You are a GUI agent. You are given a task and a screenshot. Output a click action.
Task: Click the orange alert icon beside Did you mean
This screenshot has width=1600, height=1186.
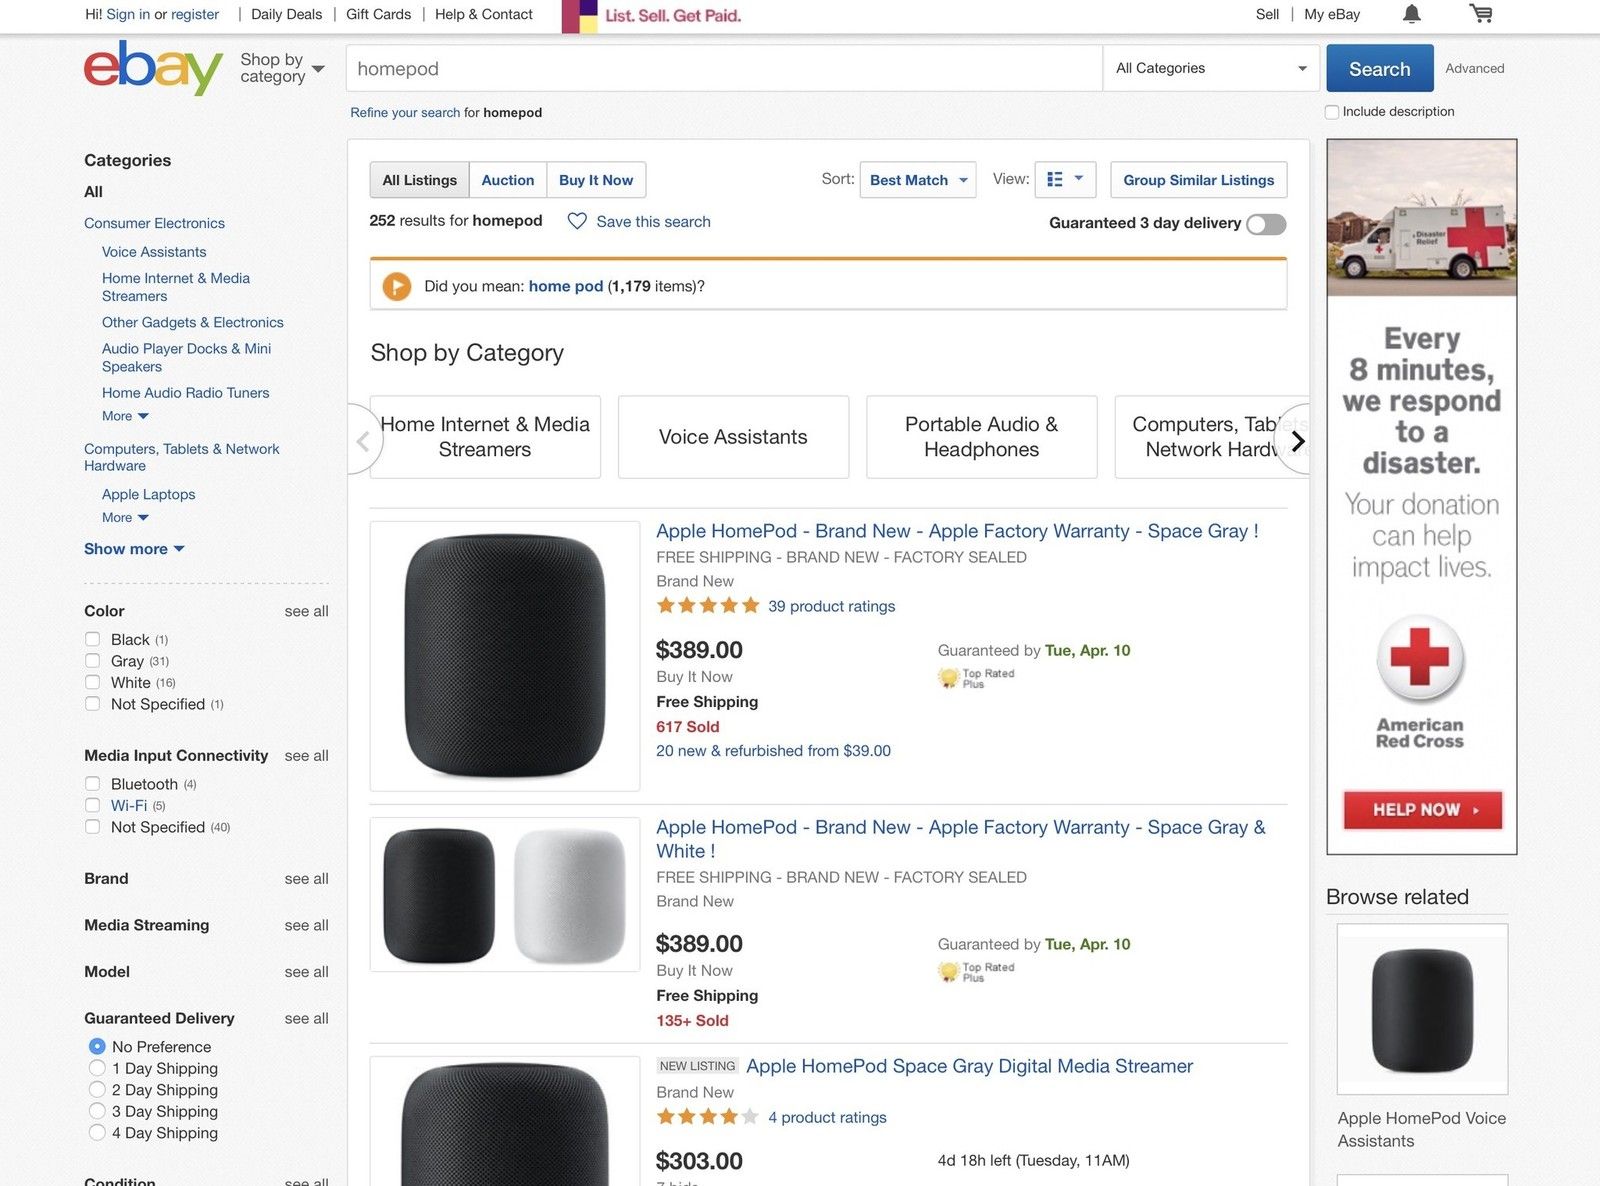(397, 286)
